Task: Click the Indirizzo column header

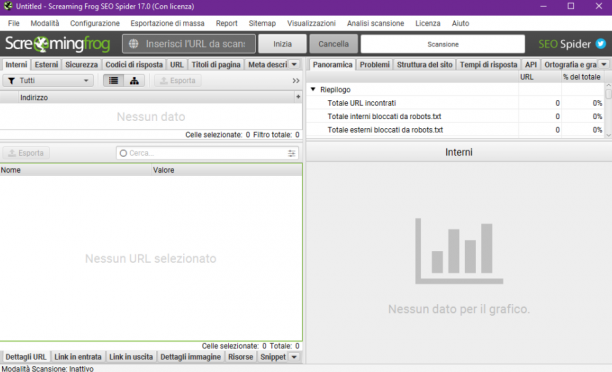Action: tap(156, 97)
